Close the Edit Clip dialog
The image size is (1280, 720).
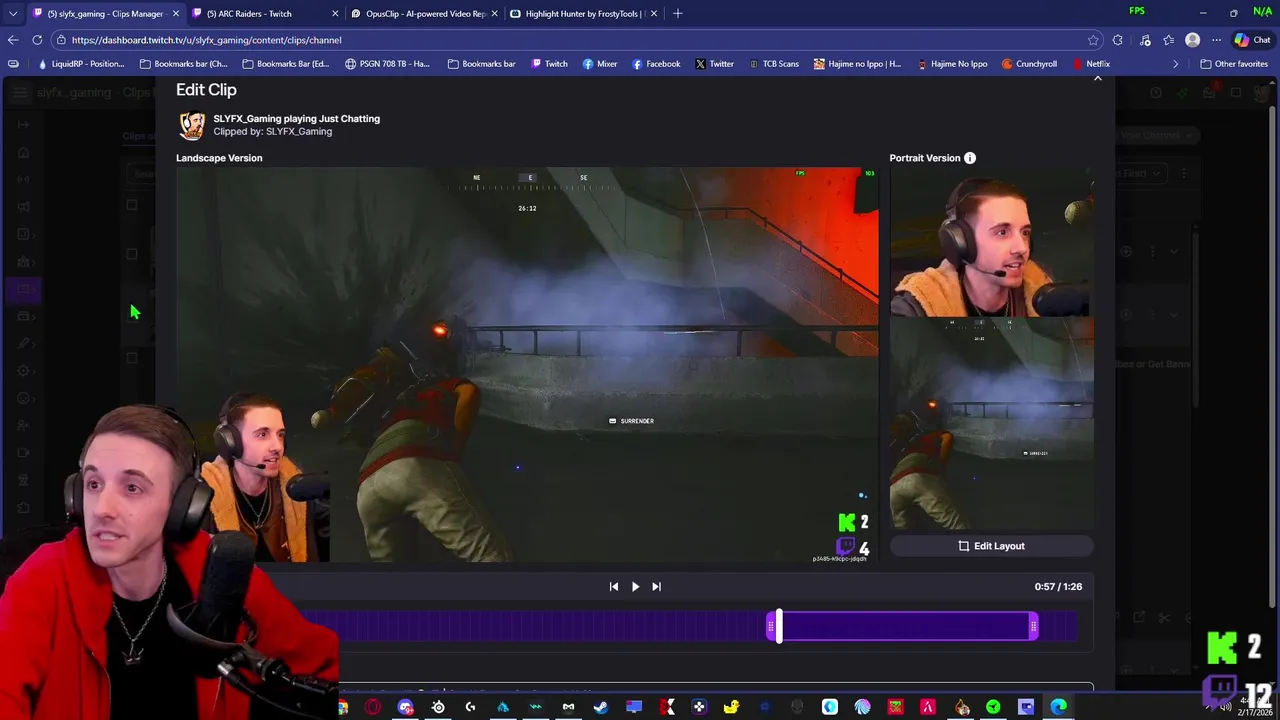(x=1097, y=78)
